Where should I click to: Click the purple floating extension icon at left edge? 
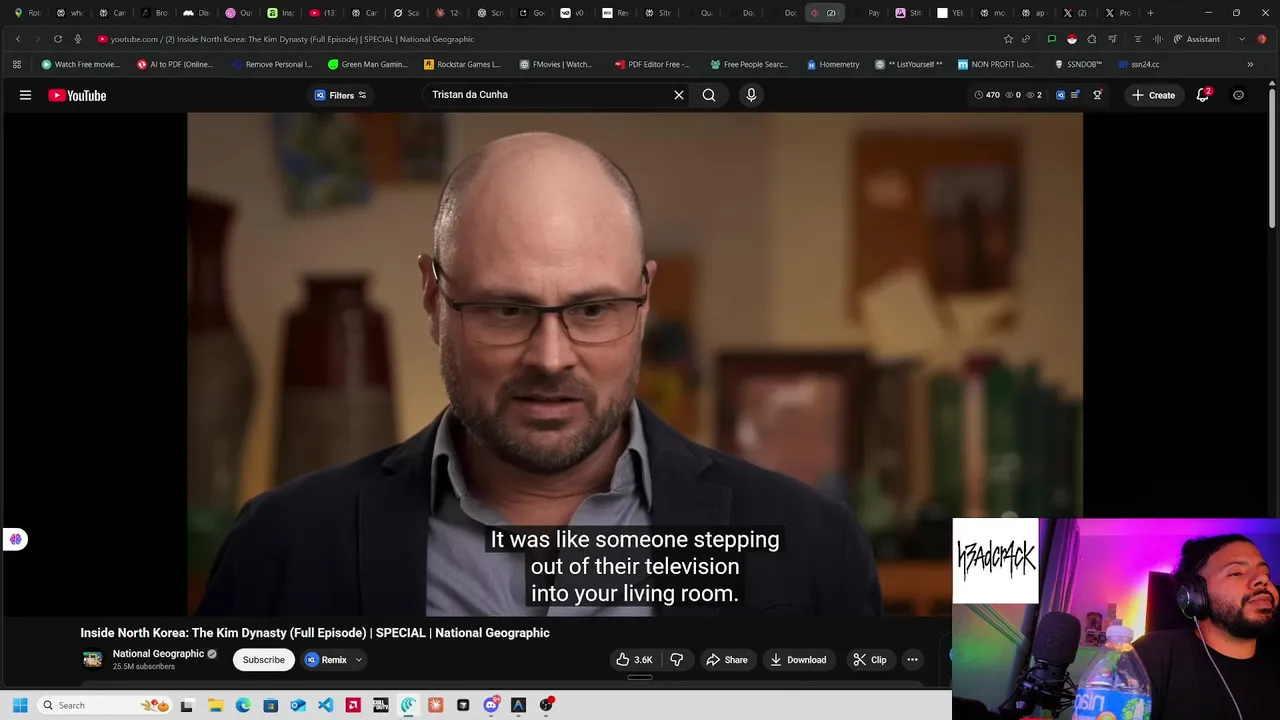click(x=15, y=539)
